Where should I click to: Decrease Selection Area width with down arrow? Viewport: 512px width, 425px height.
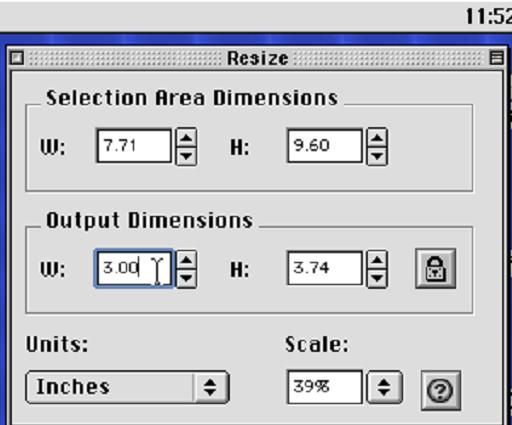(x=186, y=156)
